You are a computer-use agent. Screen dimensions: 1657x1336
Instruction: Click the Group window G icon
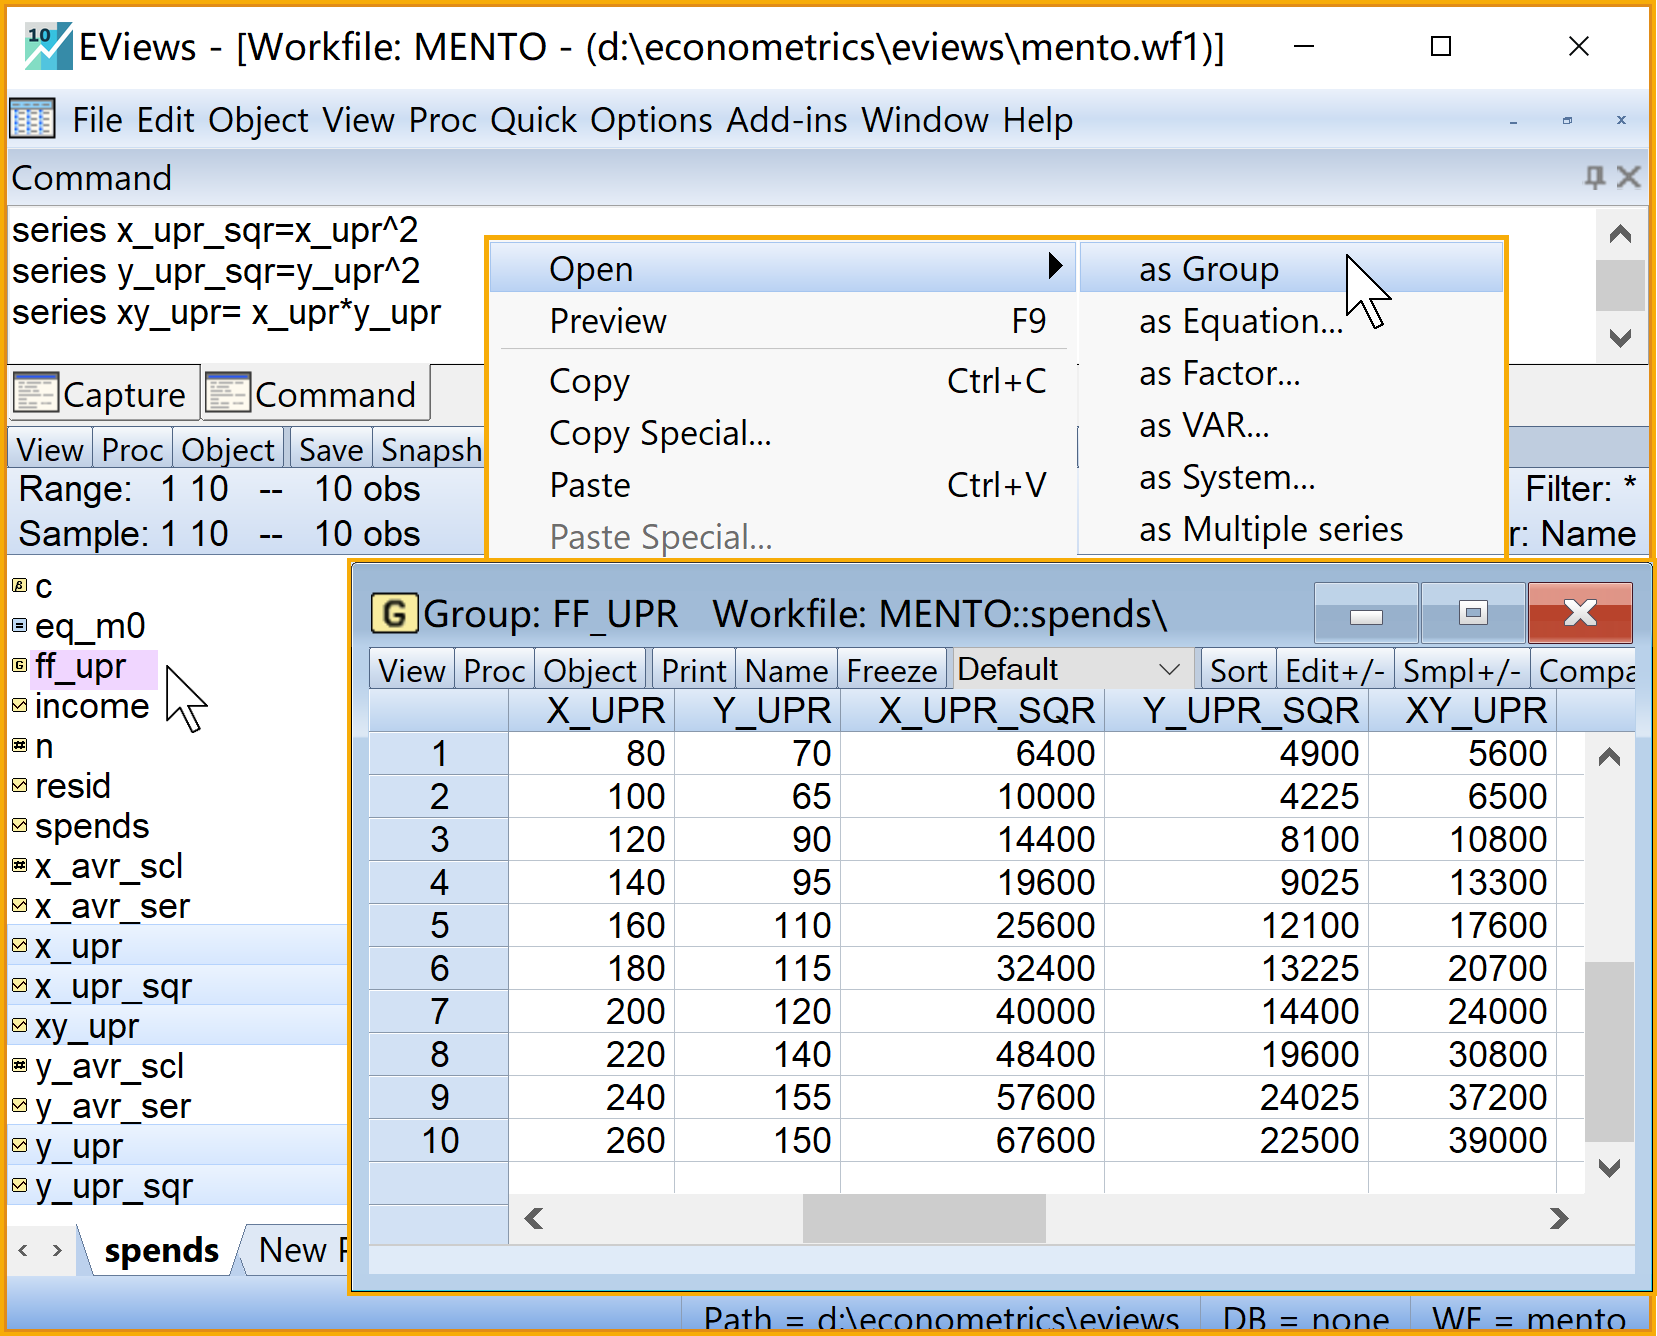pos(394,614)
